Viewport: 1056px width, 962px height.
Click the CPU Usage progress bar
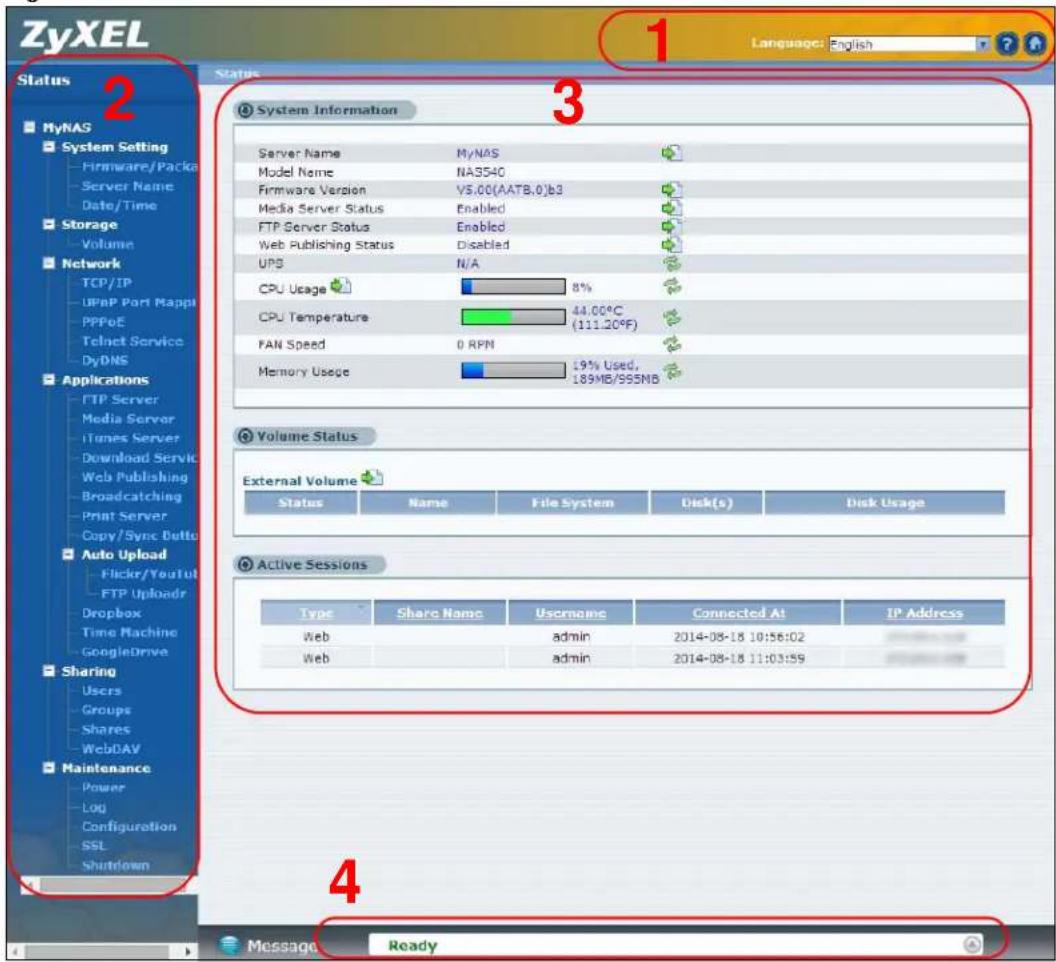coord(513,287)
